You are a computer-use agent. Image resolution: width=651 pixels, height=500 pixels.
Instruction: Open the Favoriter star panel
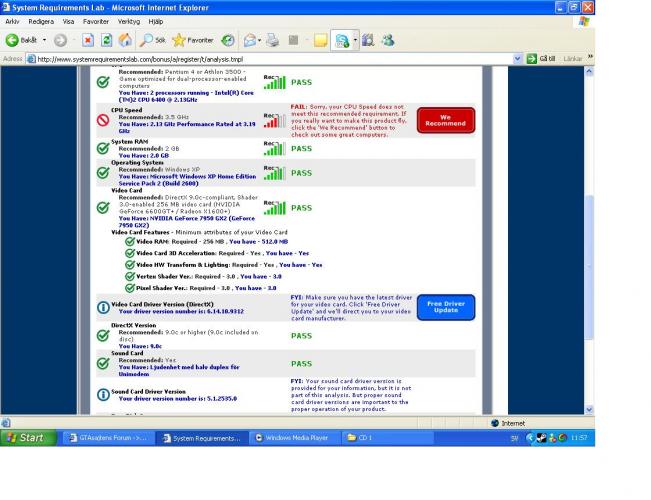pyautogui.click(x=193, y=40)
